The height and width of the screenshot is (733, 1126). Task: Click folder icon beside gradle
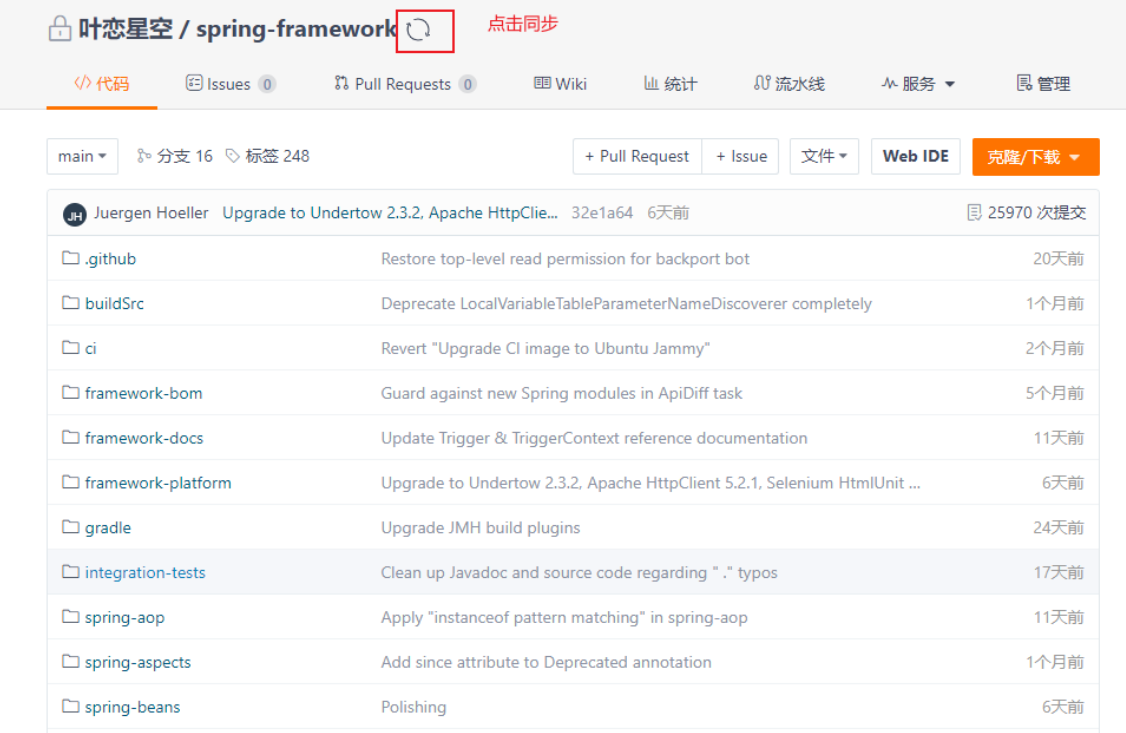click(x=70, y=526)
